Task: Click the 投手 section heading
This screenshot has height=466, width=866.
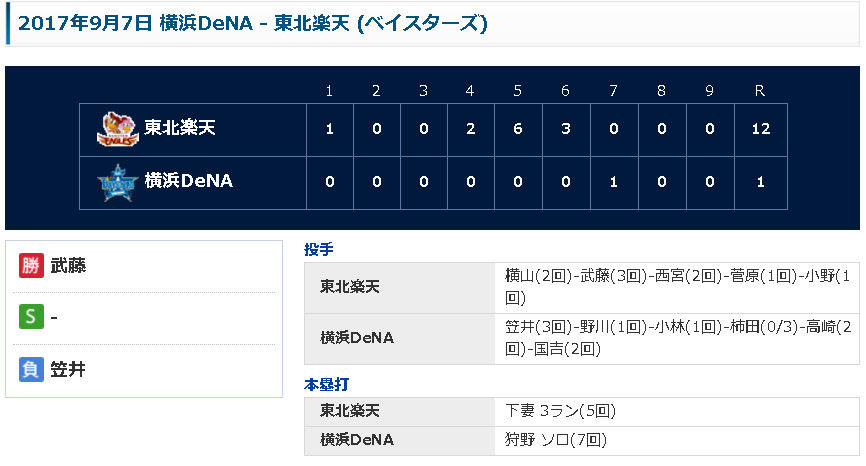Action: [x=318, y=249]
